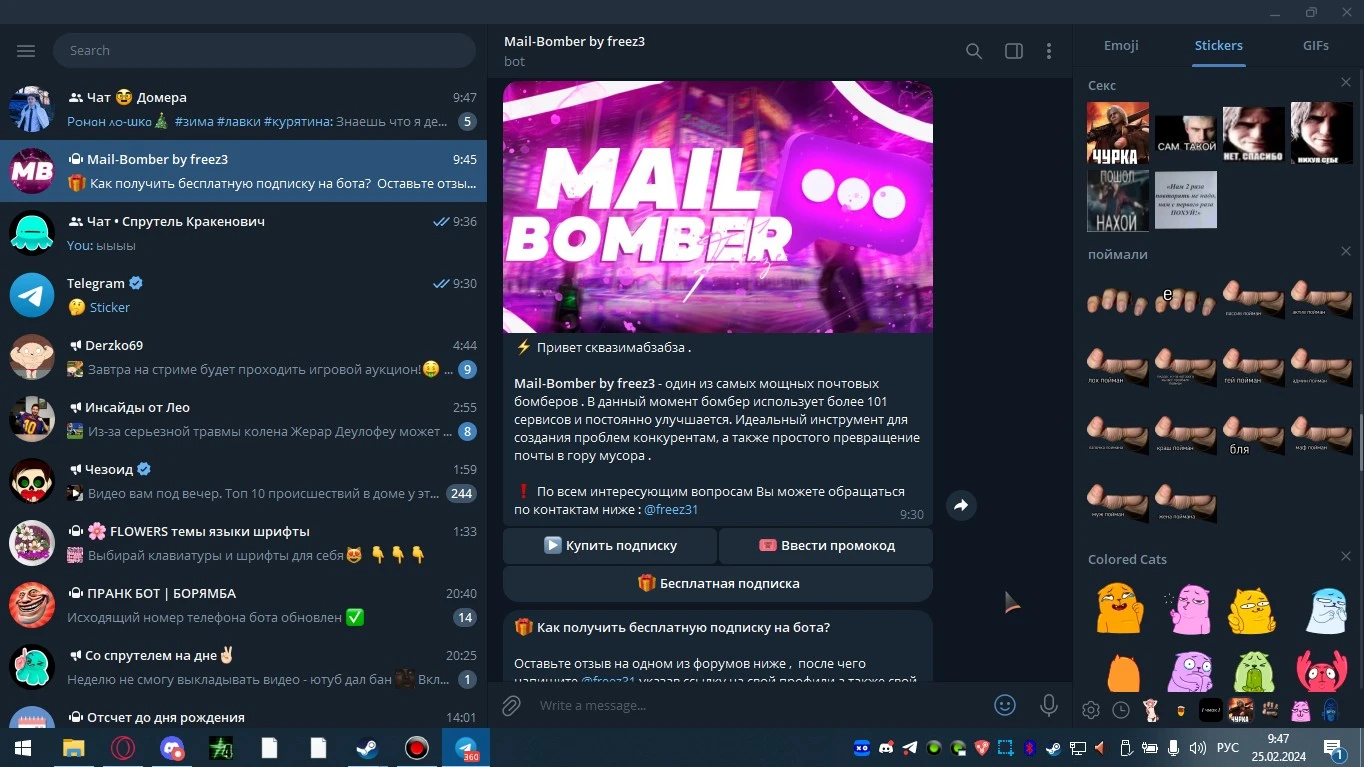Open Opera GX browser from the taskbar
Viewport: 1364px width, 767px height.
point(122,748)
